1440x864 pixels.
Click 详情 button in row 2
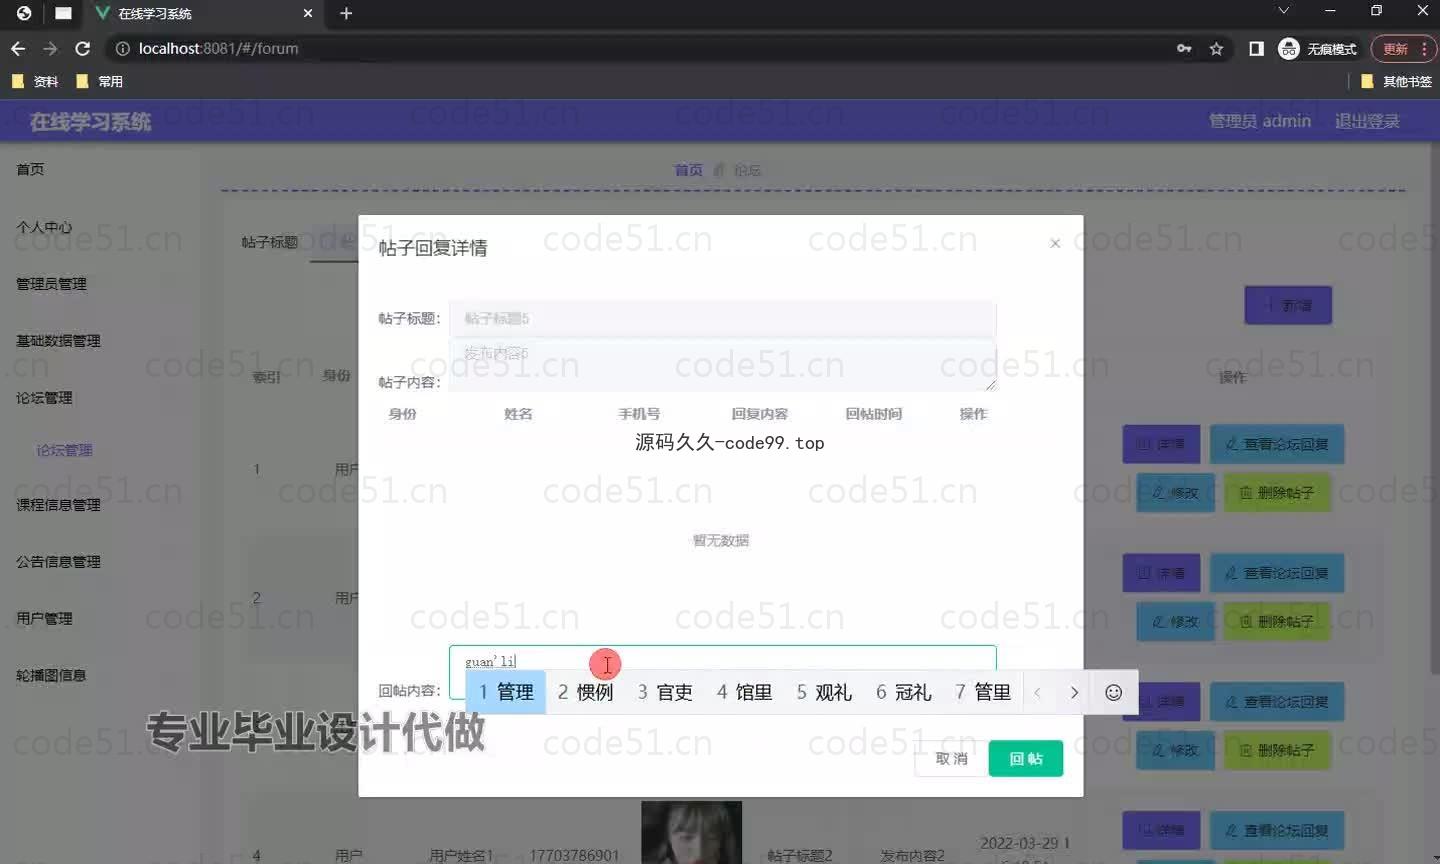(1161, 573)
